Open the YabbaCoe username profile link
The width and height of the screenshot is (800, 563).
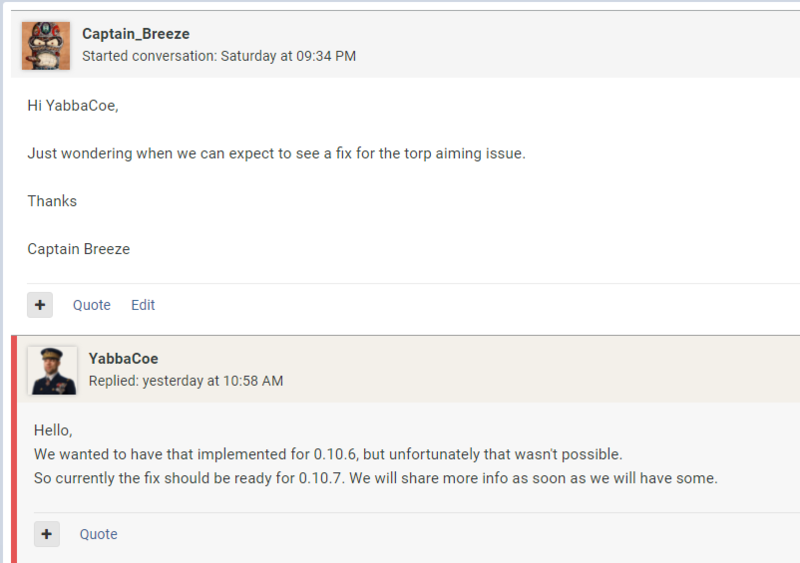click(123, 358)
